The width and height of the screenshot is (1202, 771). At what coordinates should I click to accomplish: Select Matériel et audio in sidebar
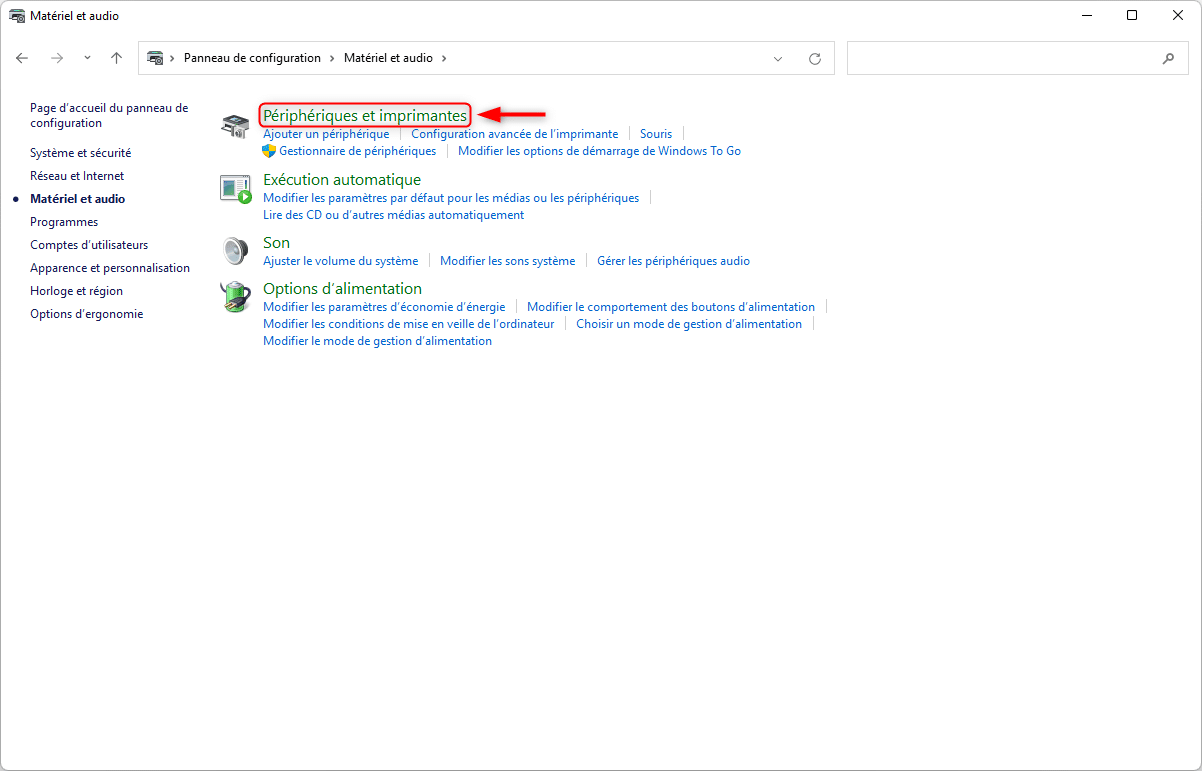coord(77,199)
